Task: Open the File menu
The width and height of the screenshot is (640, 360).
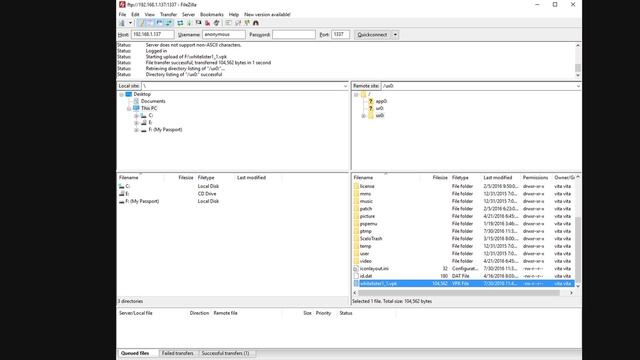Action: click(x=122, y=14)
